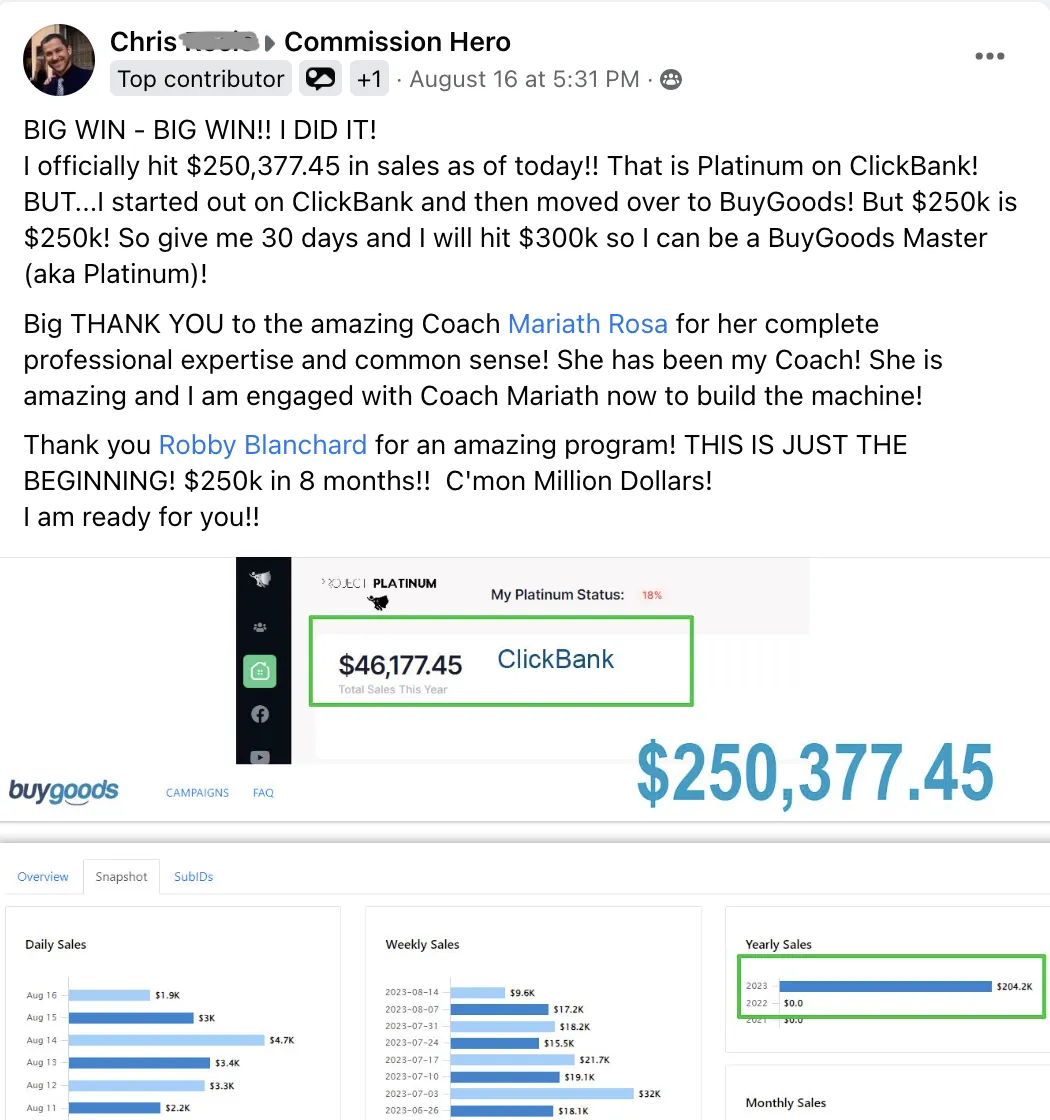
Task: Click the green home icon in sidebar
Action: [260, 671]
